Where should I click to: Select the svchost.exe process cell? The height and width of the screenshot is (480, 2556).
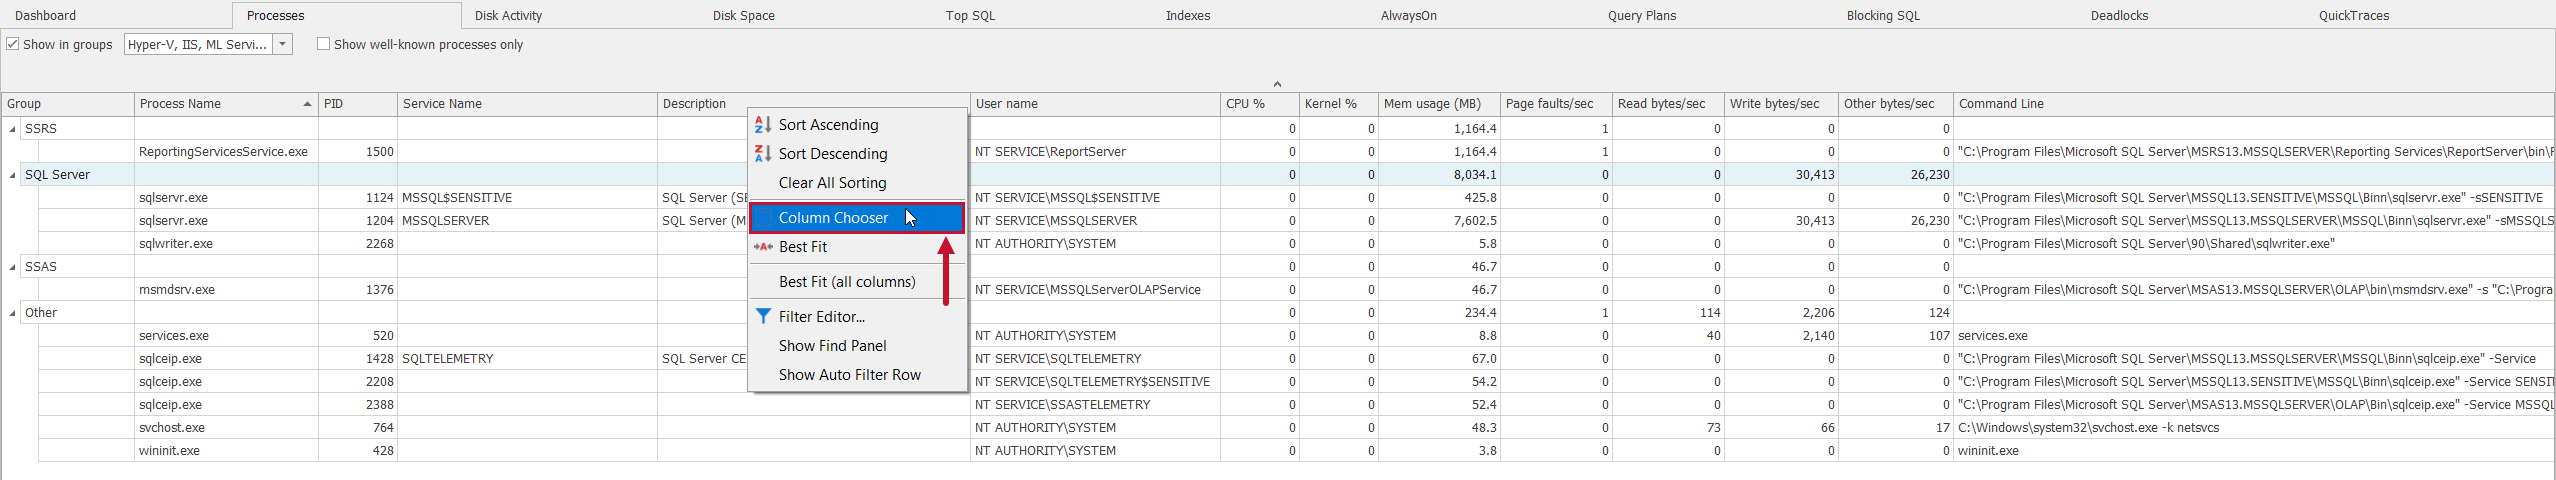226,428
